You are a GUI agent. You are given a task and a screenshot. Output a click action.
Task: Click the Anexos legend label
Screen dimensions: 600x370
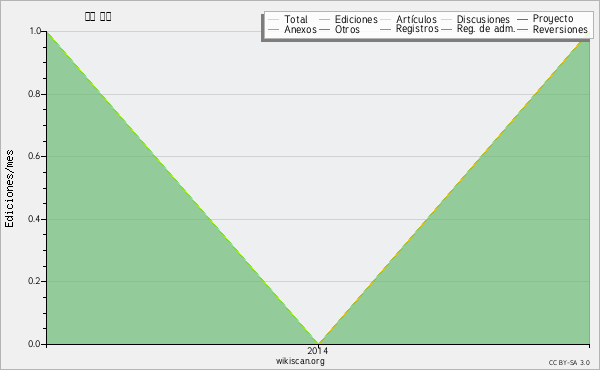[300, 29]
